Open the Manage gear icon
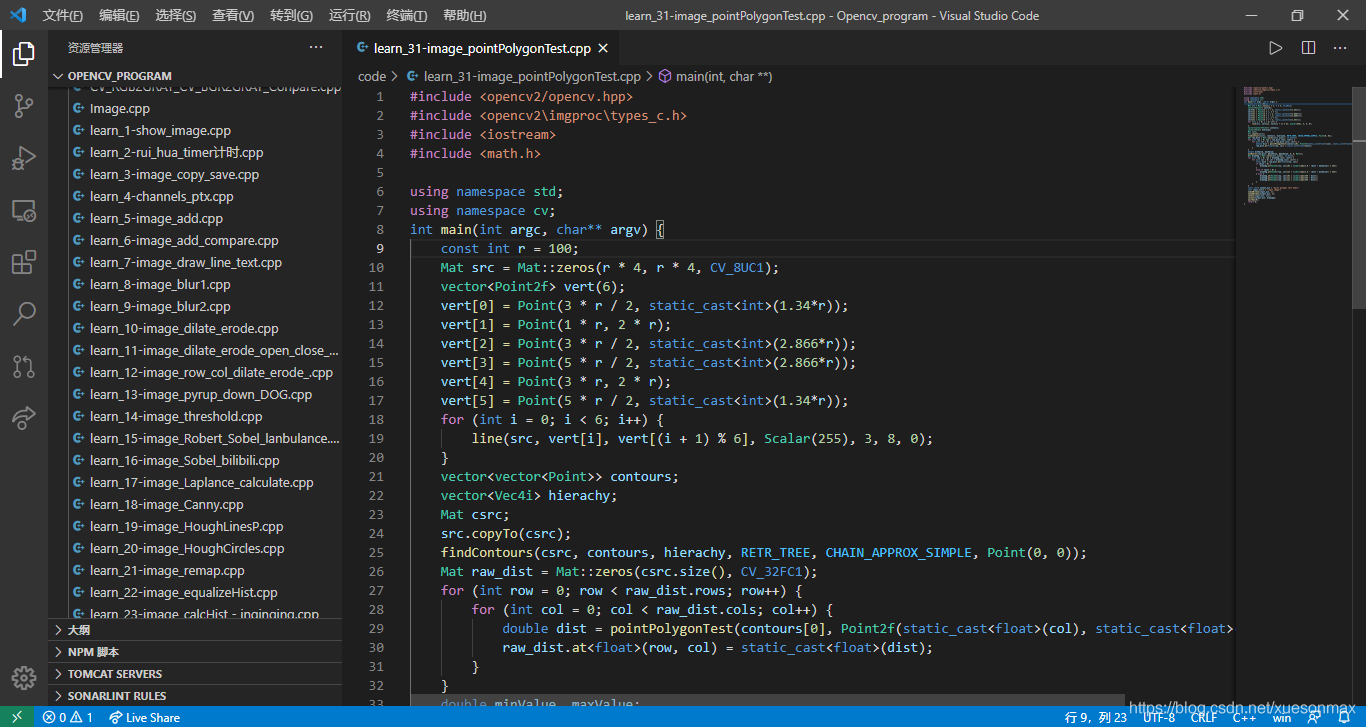Screen dimensions: 1366x727 [x=23, y=678]
